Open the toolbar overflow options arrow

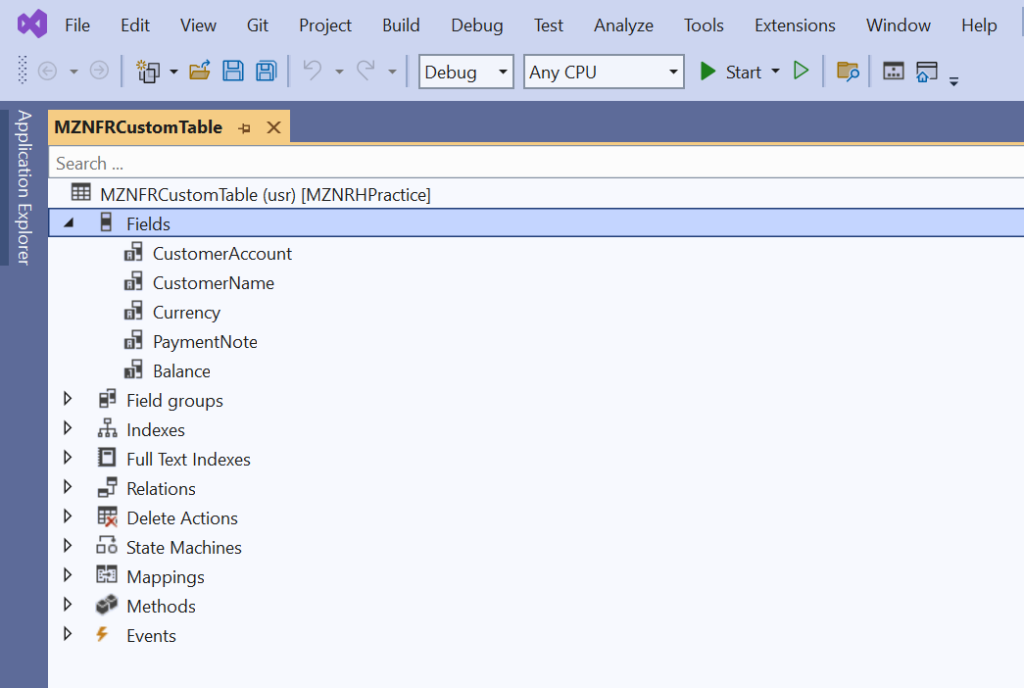[x=954, y=82]
